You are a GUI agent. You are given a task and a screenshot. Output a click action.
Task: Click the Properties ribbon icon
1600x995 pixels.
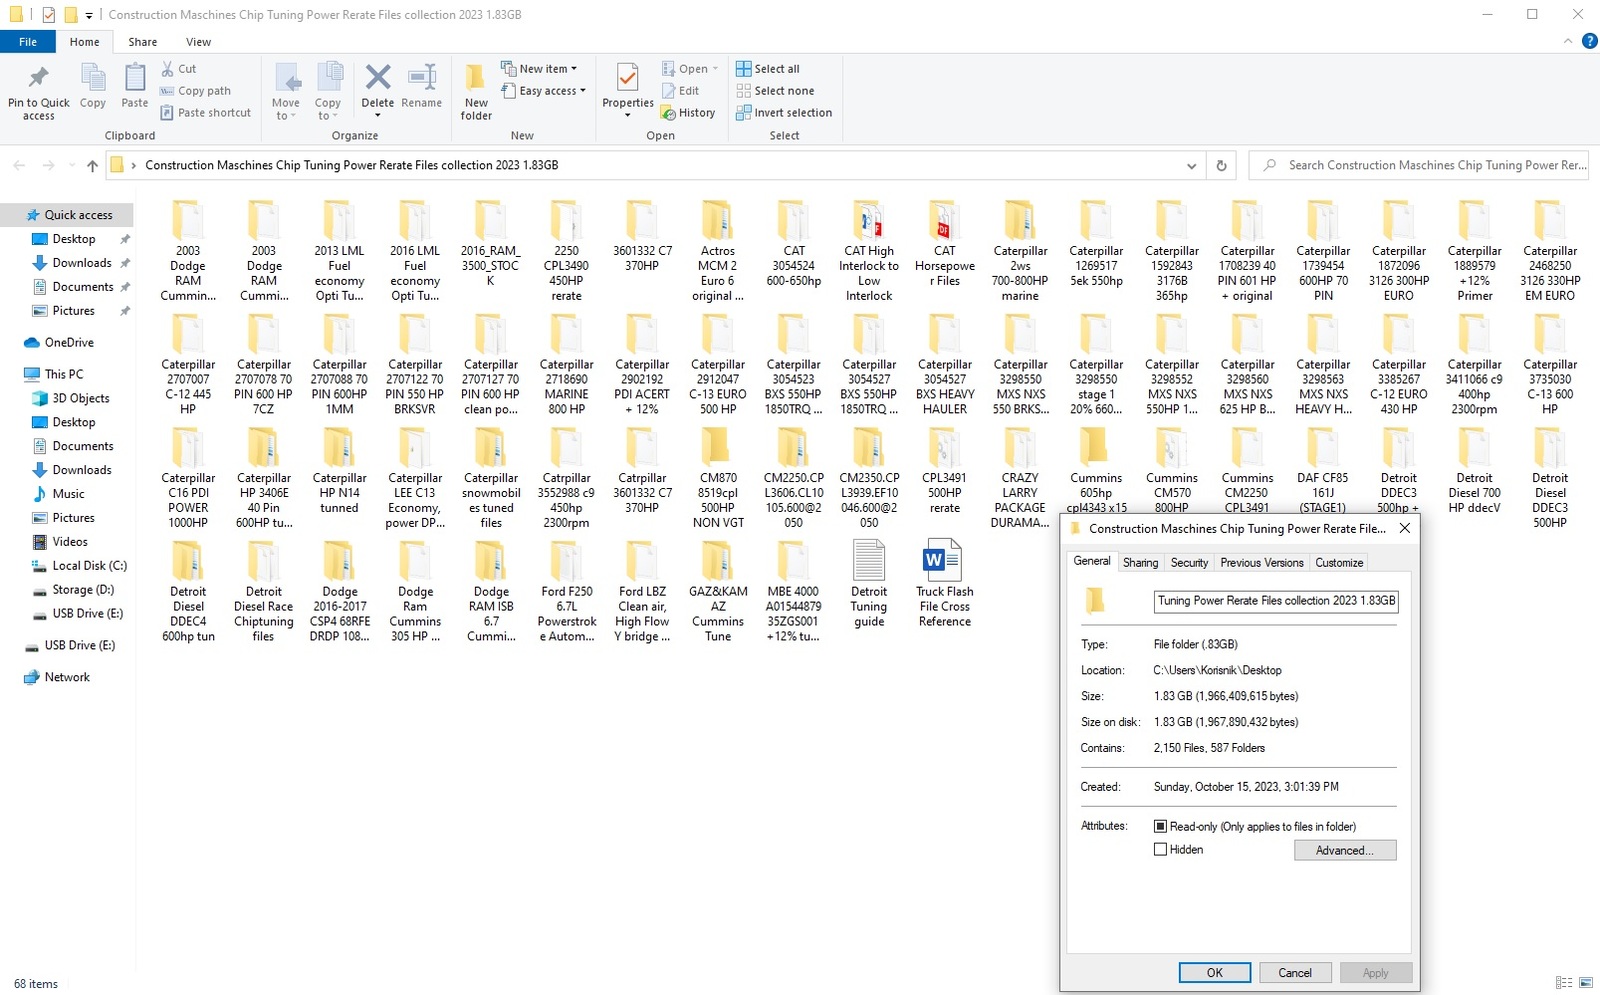627,78
